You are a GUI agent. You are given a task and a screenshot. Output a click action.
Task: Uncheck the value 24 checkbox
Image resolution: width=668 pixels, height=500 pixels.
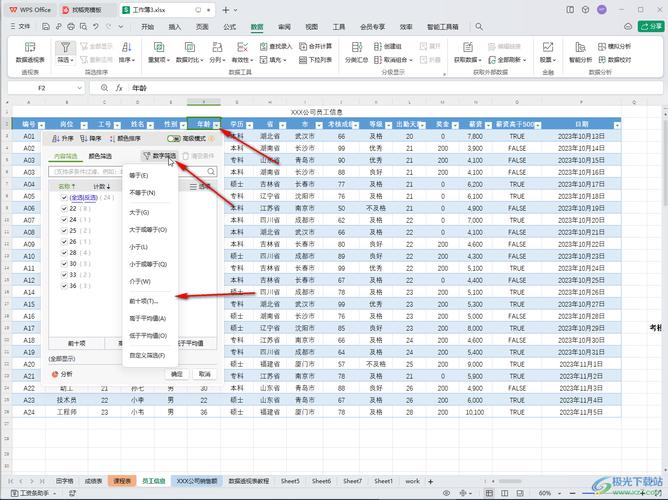coord(64,220)
